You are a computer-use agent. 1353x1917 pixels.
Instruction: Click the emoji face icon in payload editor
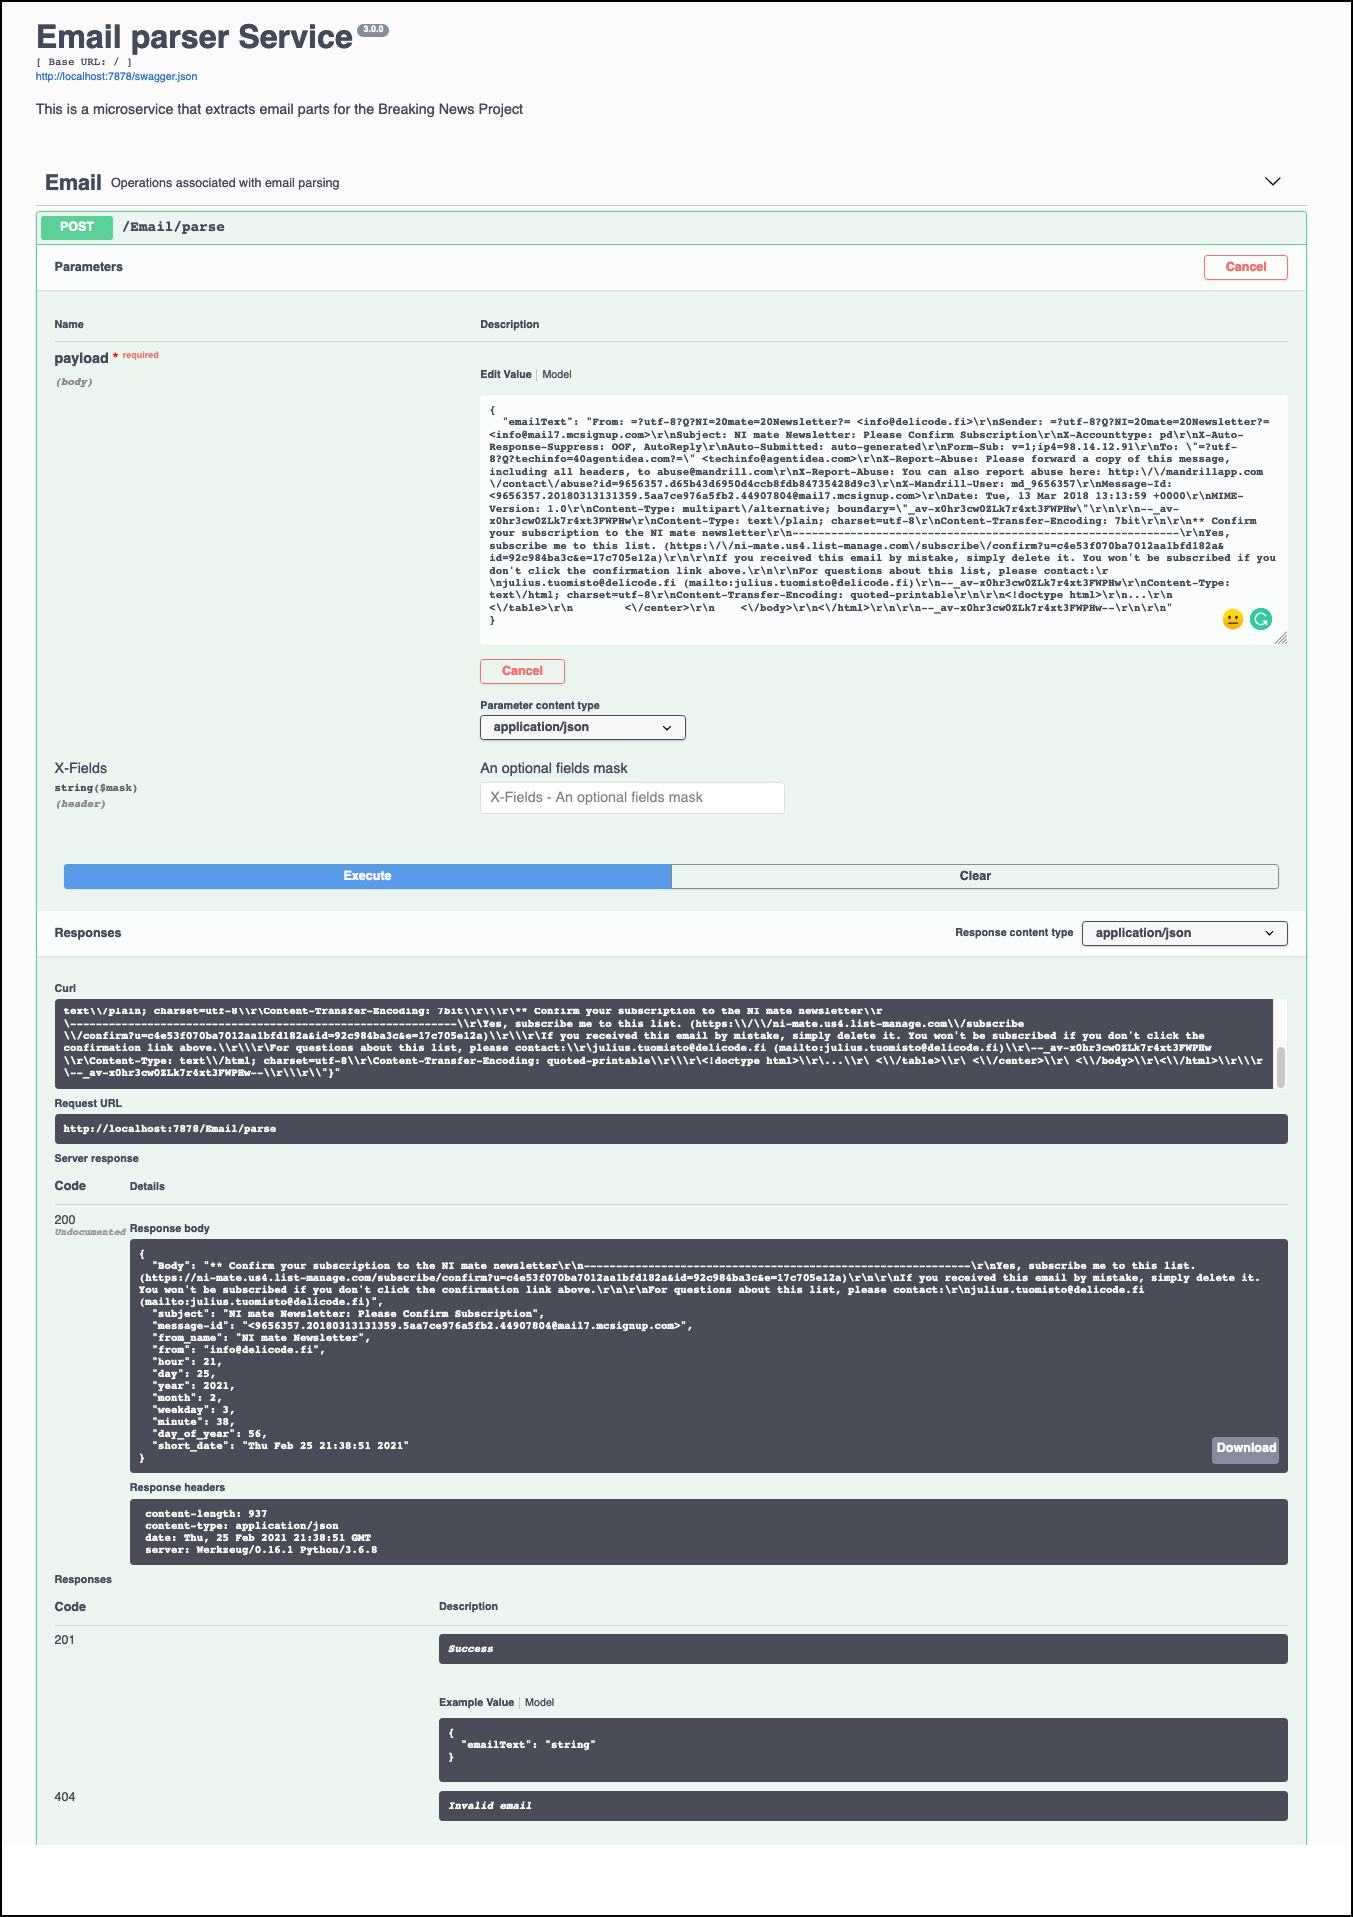(1233, 620)
